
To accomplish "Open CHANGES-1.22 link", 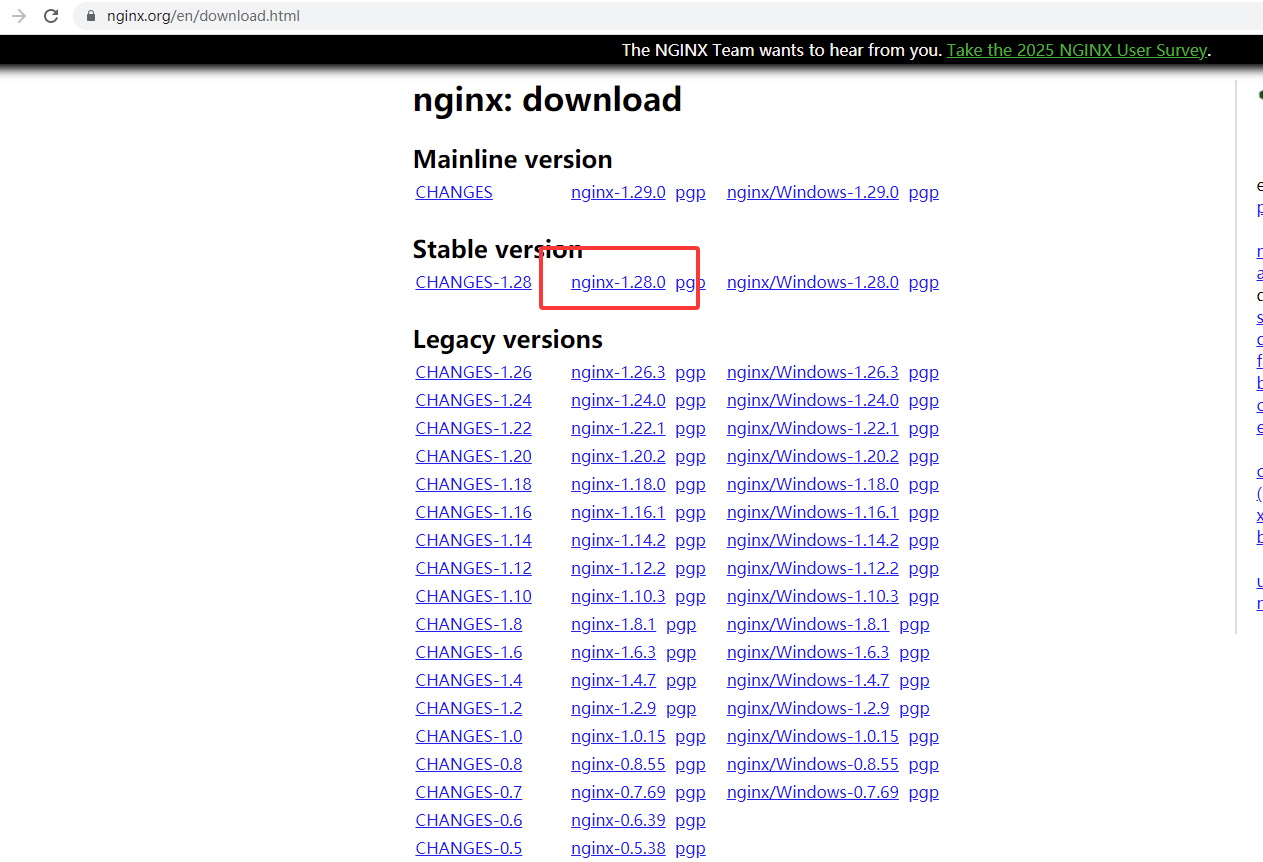I will tap(474, 428).
